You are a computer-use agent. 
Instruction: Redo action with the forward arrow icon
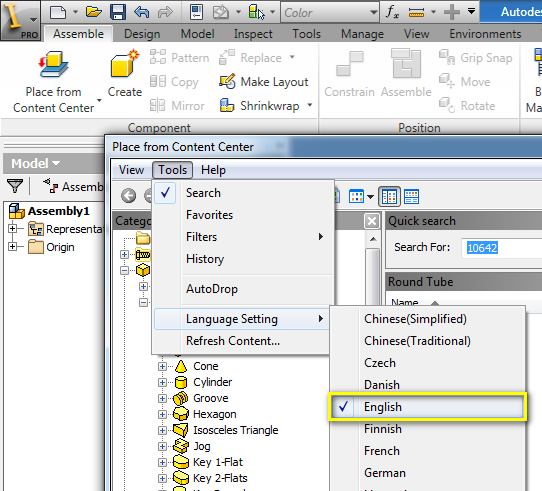click(165, 12)
